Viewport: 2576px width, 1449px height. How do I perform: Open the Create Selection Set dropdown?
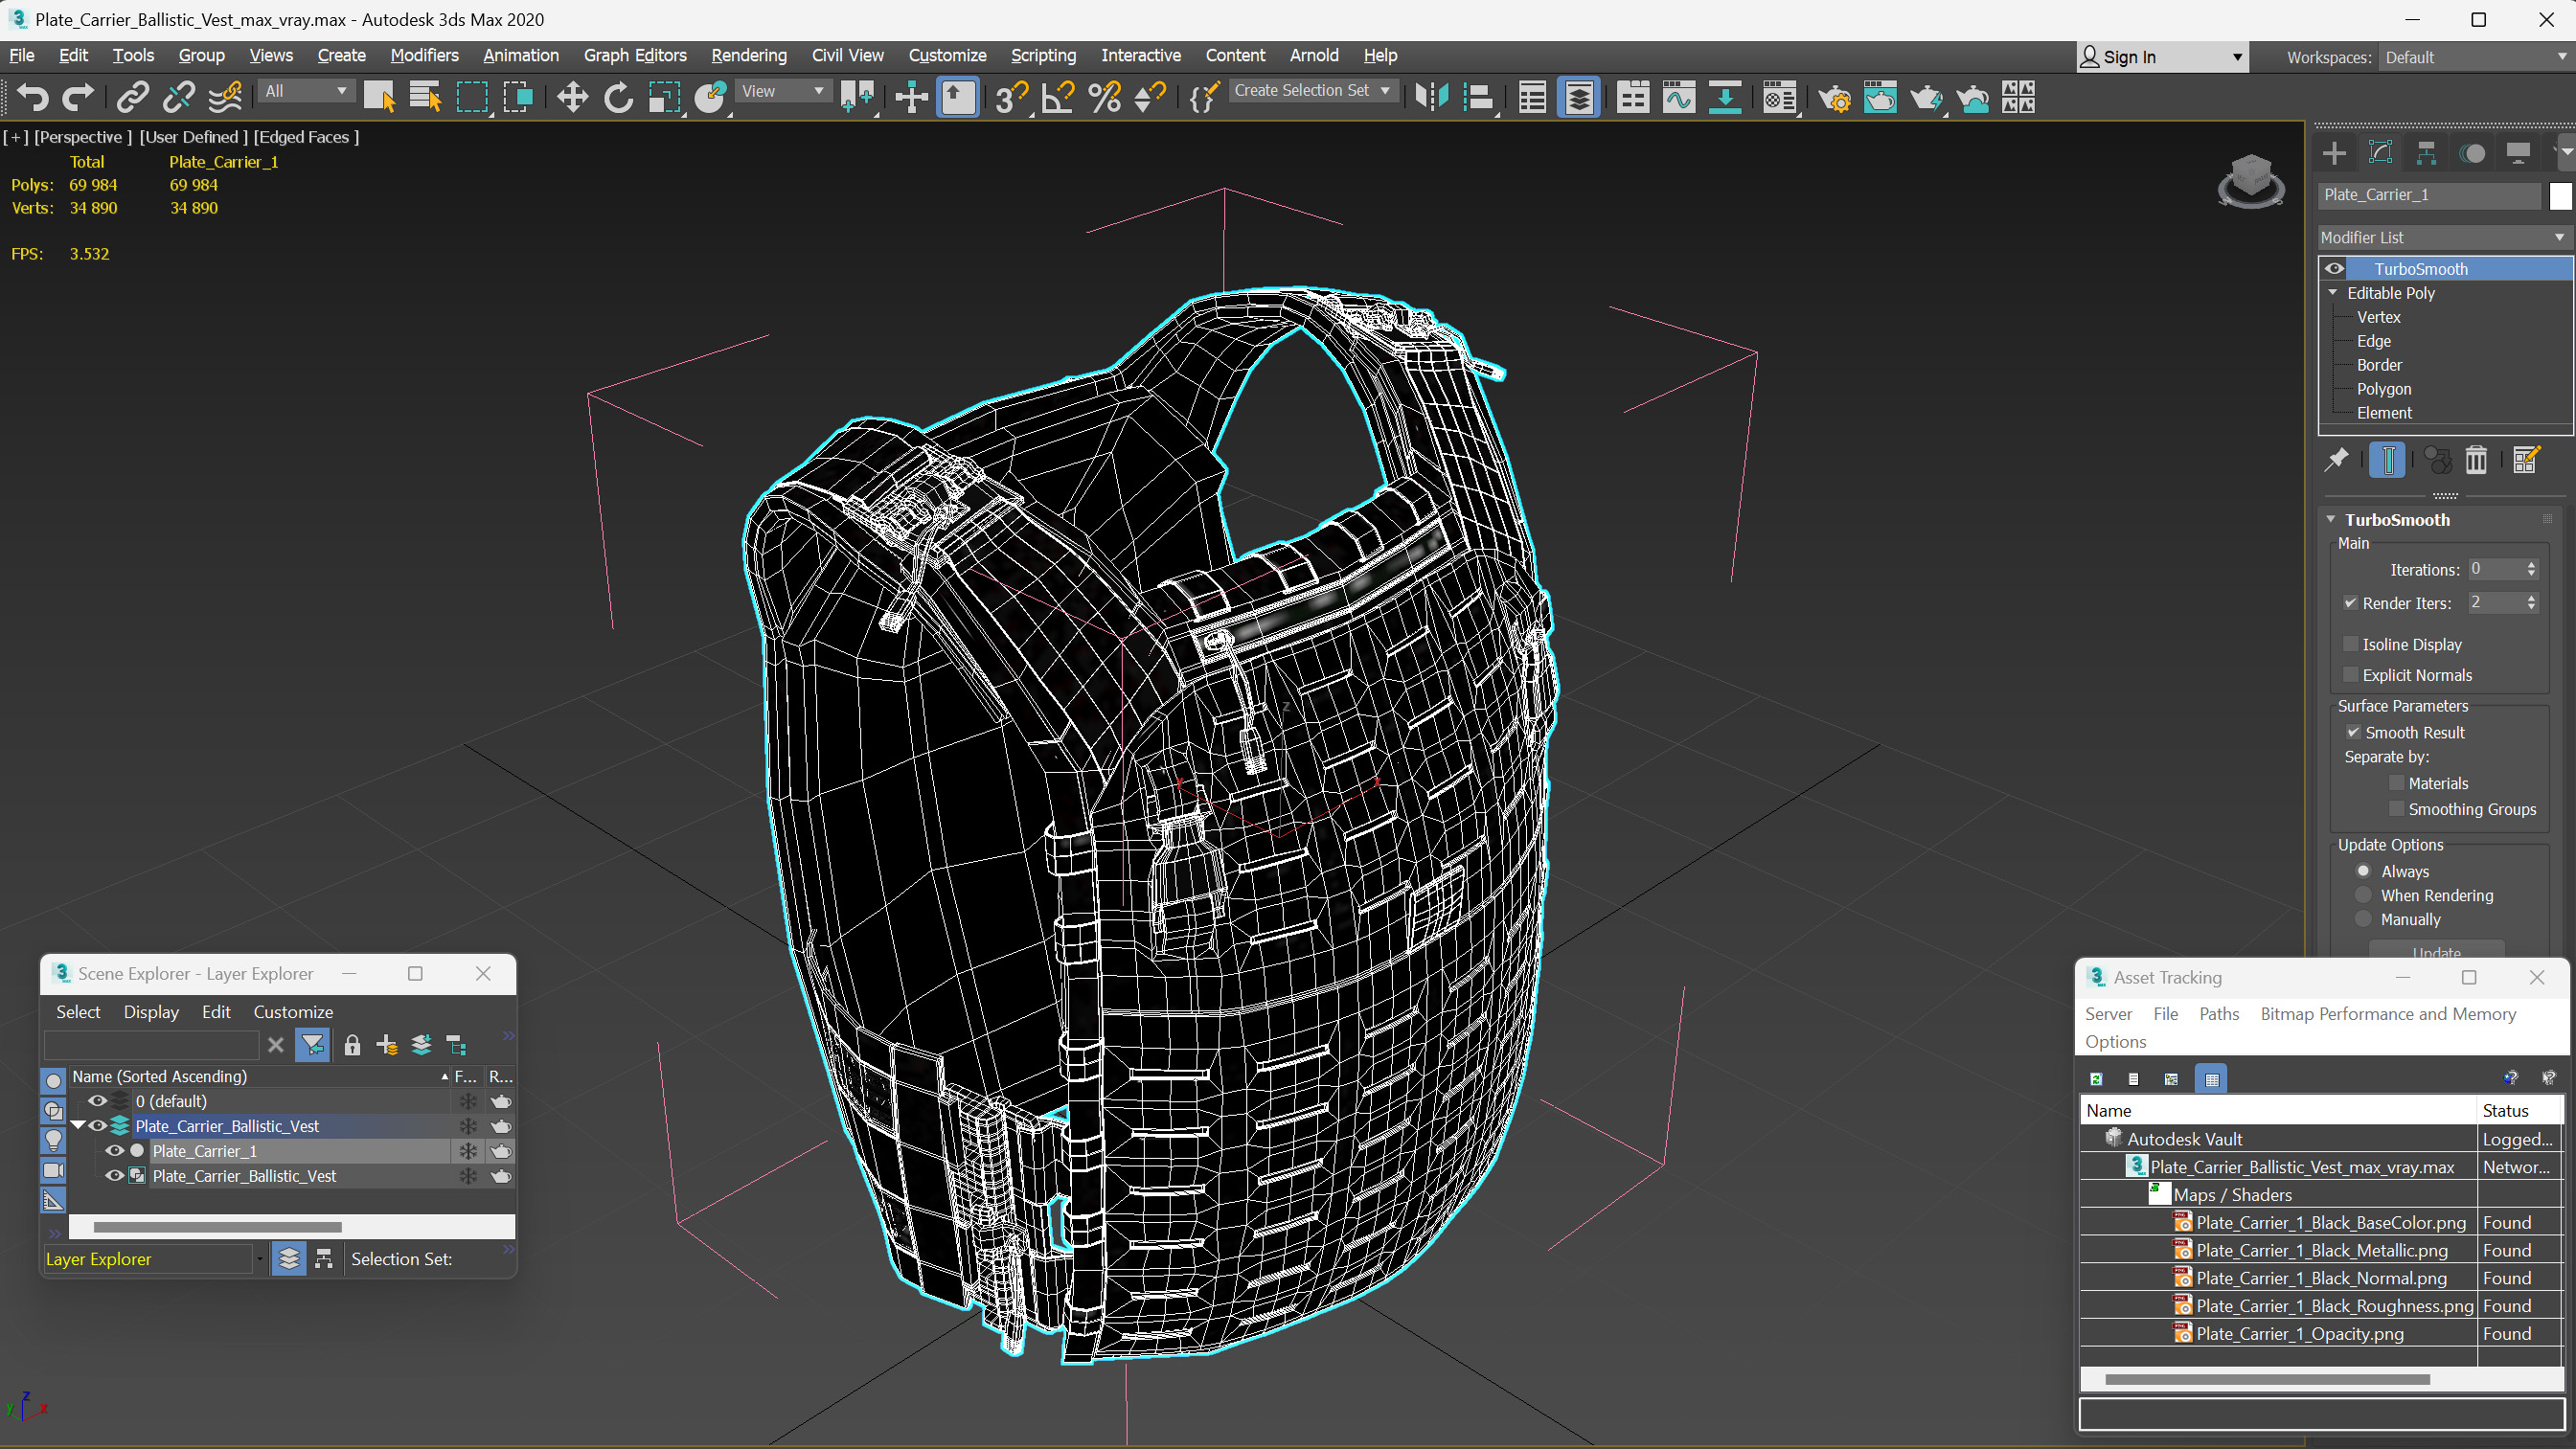[x=1311, y=91]
